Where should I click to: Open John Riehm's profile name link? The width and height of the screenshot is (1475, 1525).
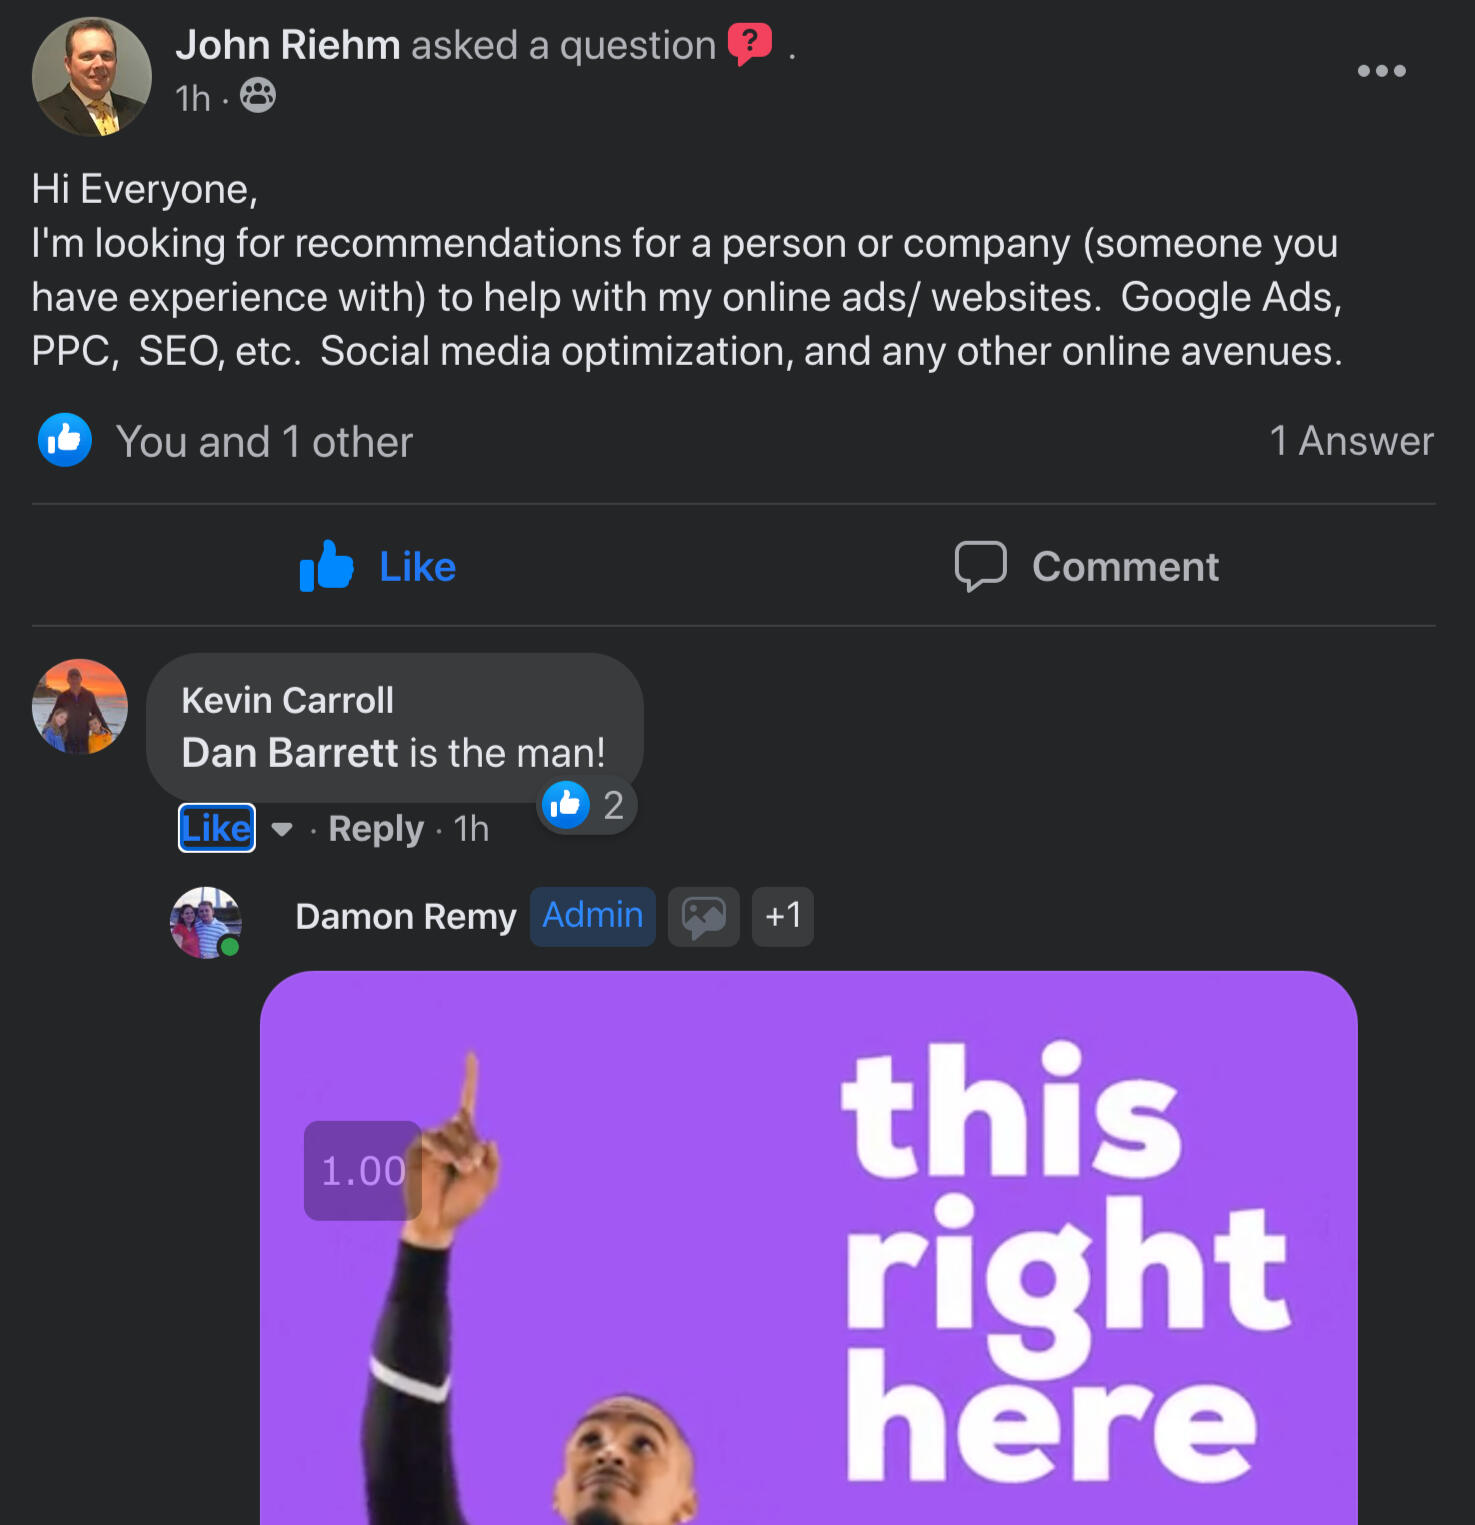pos(288,45)
